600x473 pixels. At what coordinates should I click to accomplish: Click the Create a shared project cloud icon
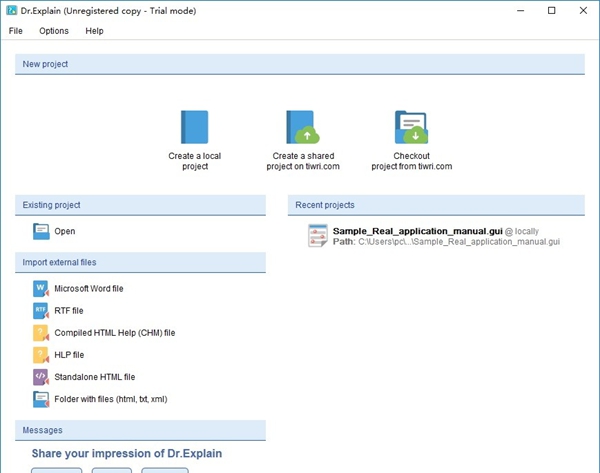point(303,127)
